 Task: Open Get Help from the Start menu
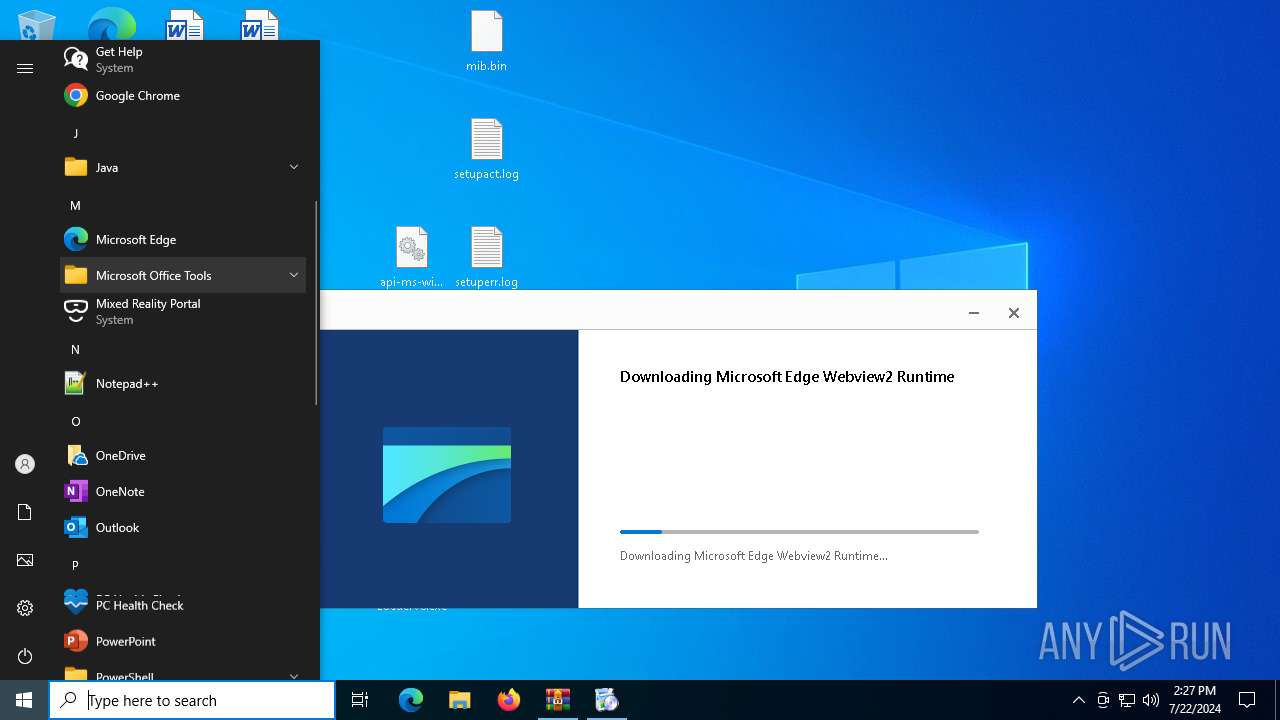pyautogui.click(x=183, y=59)
